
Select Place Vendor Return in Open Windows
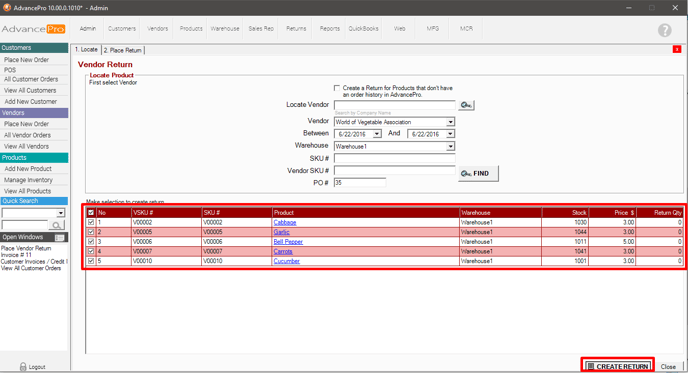tap(26, 248)
